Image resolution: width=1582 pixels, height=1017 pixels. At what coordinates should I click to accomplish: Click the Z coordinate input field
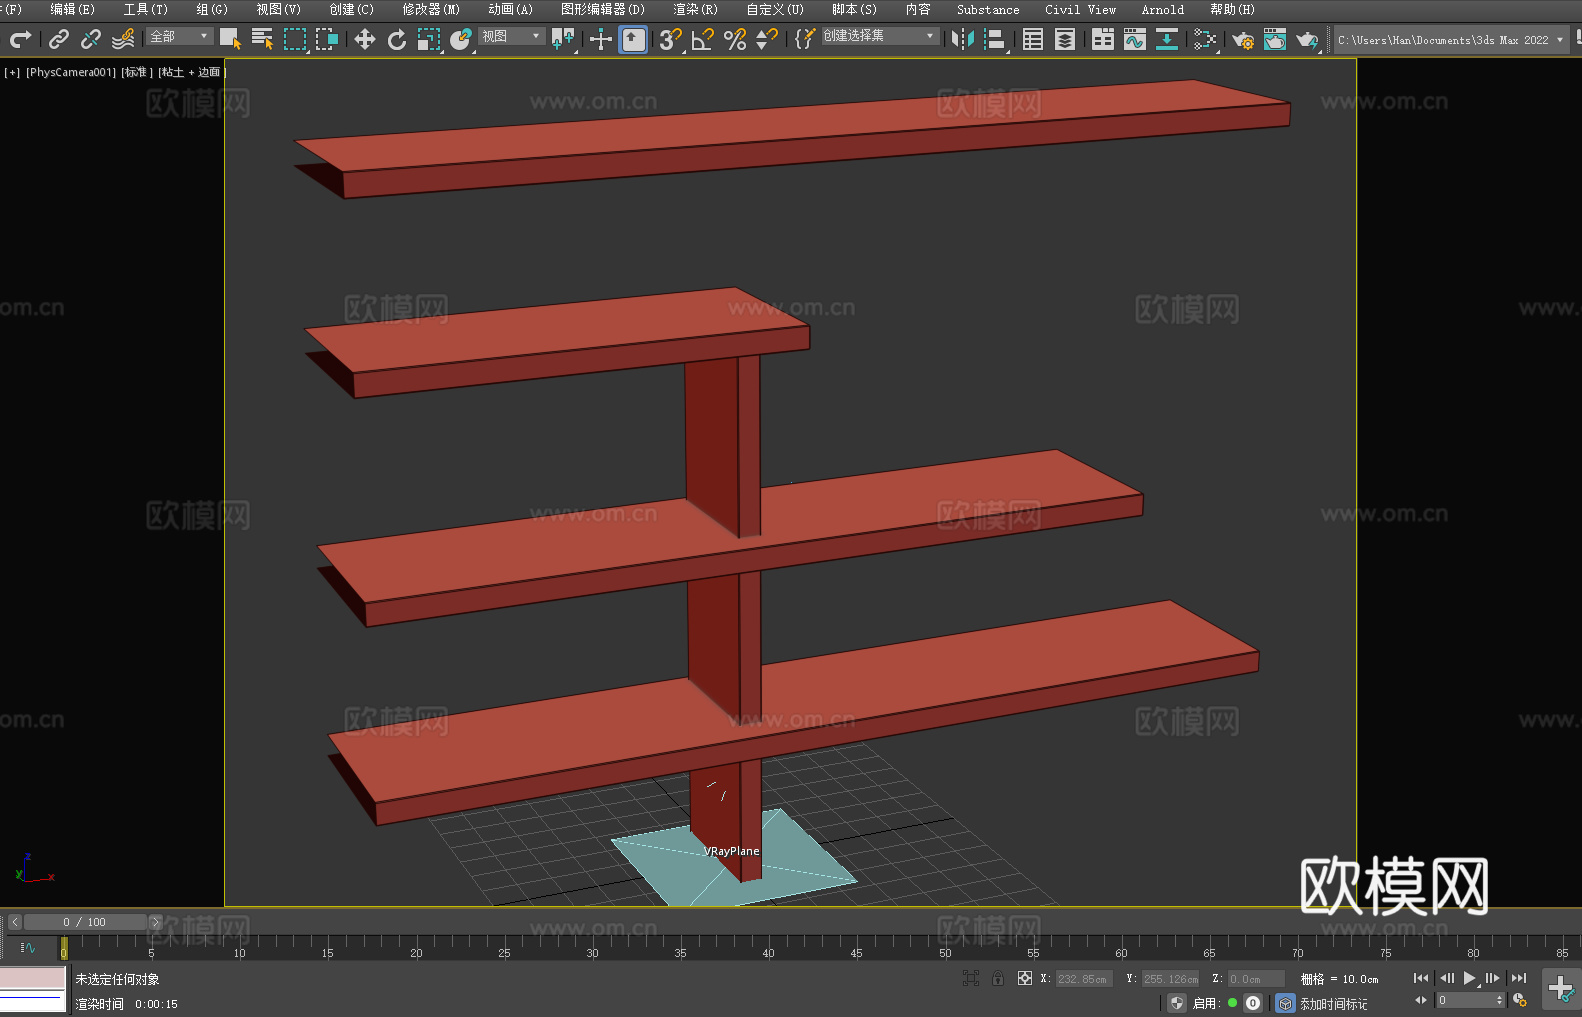pos(1256,979)
